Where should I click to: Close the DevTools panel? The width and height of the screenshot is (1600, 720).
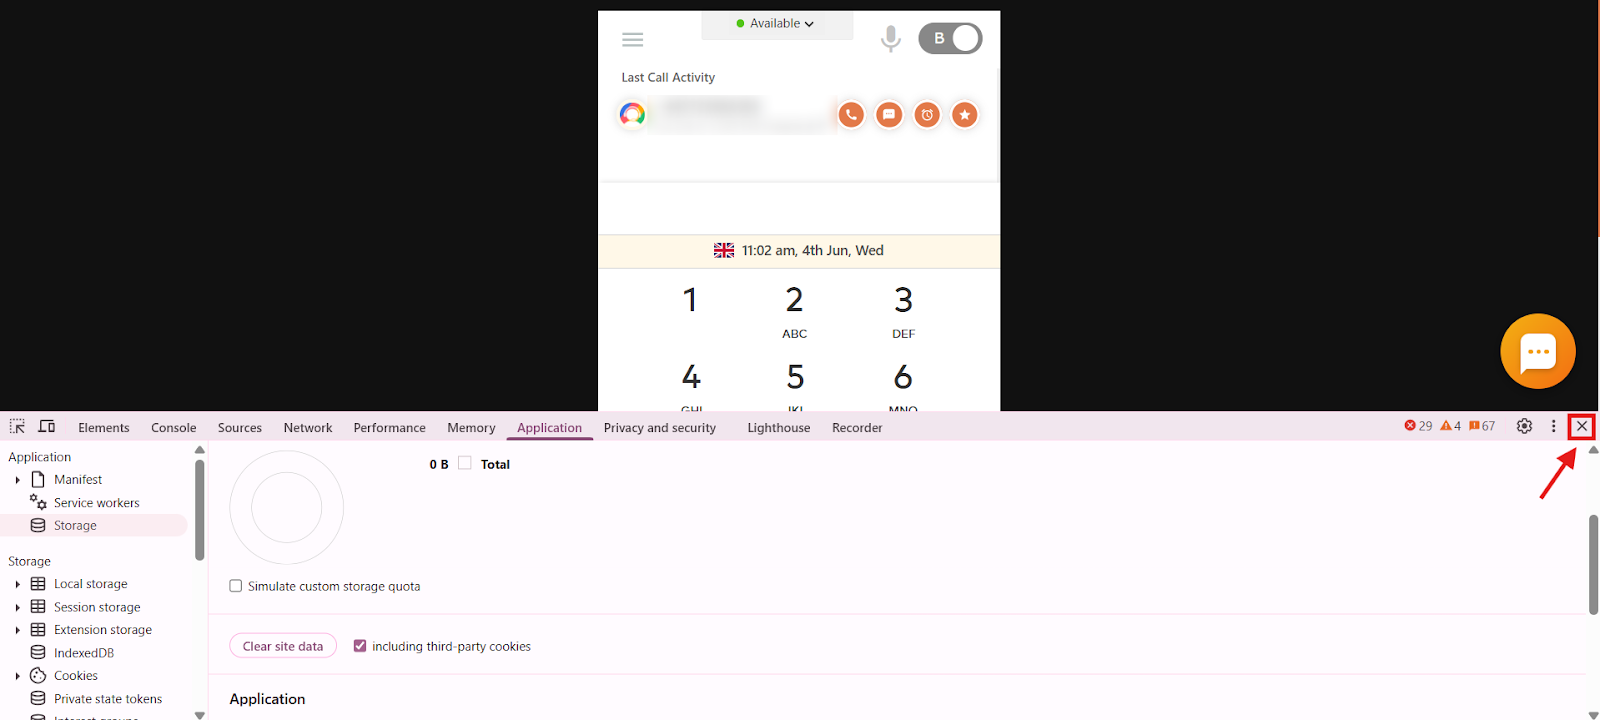coord(1582,426)
